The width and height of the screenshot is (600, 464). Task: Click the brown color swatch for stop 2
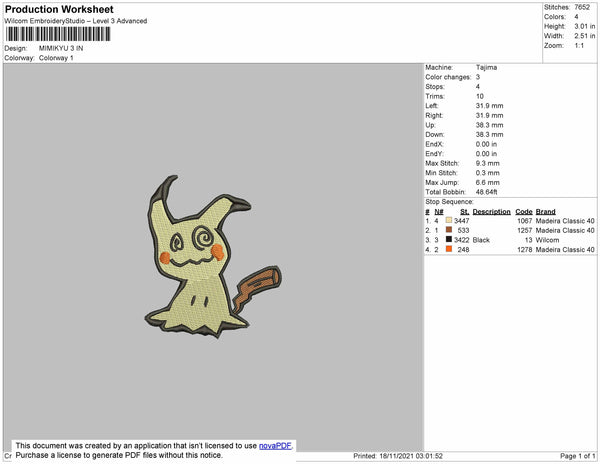click(x=449, y=230)
